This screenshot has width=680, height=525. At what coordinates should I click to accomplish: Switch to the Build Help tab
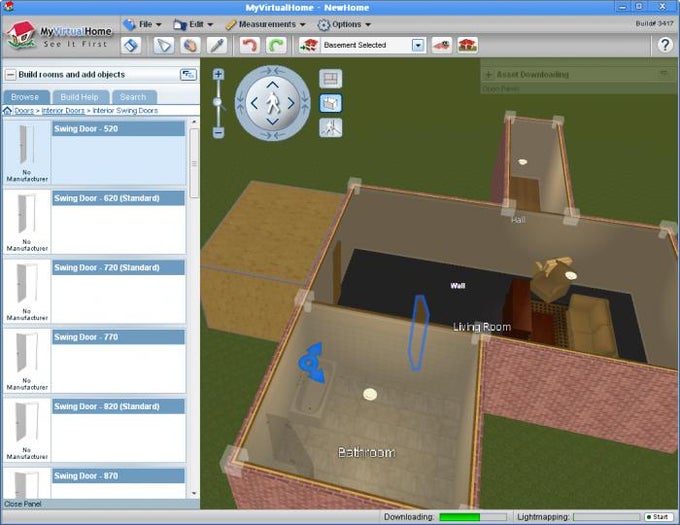pyautogui.click(x=79, y=97)
